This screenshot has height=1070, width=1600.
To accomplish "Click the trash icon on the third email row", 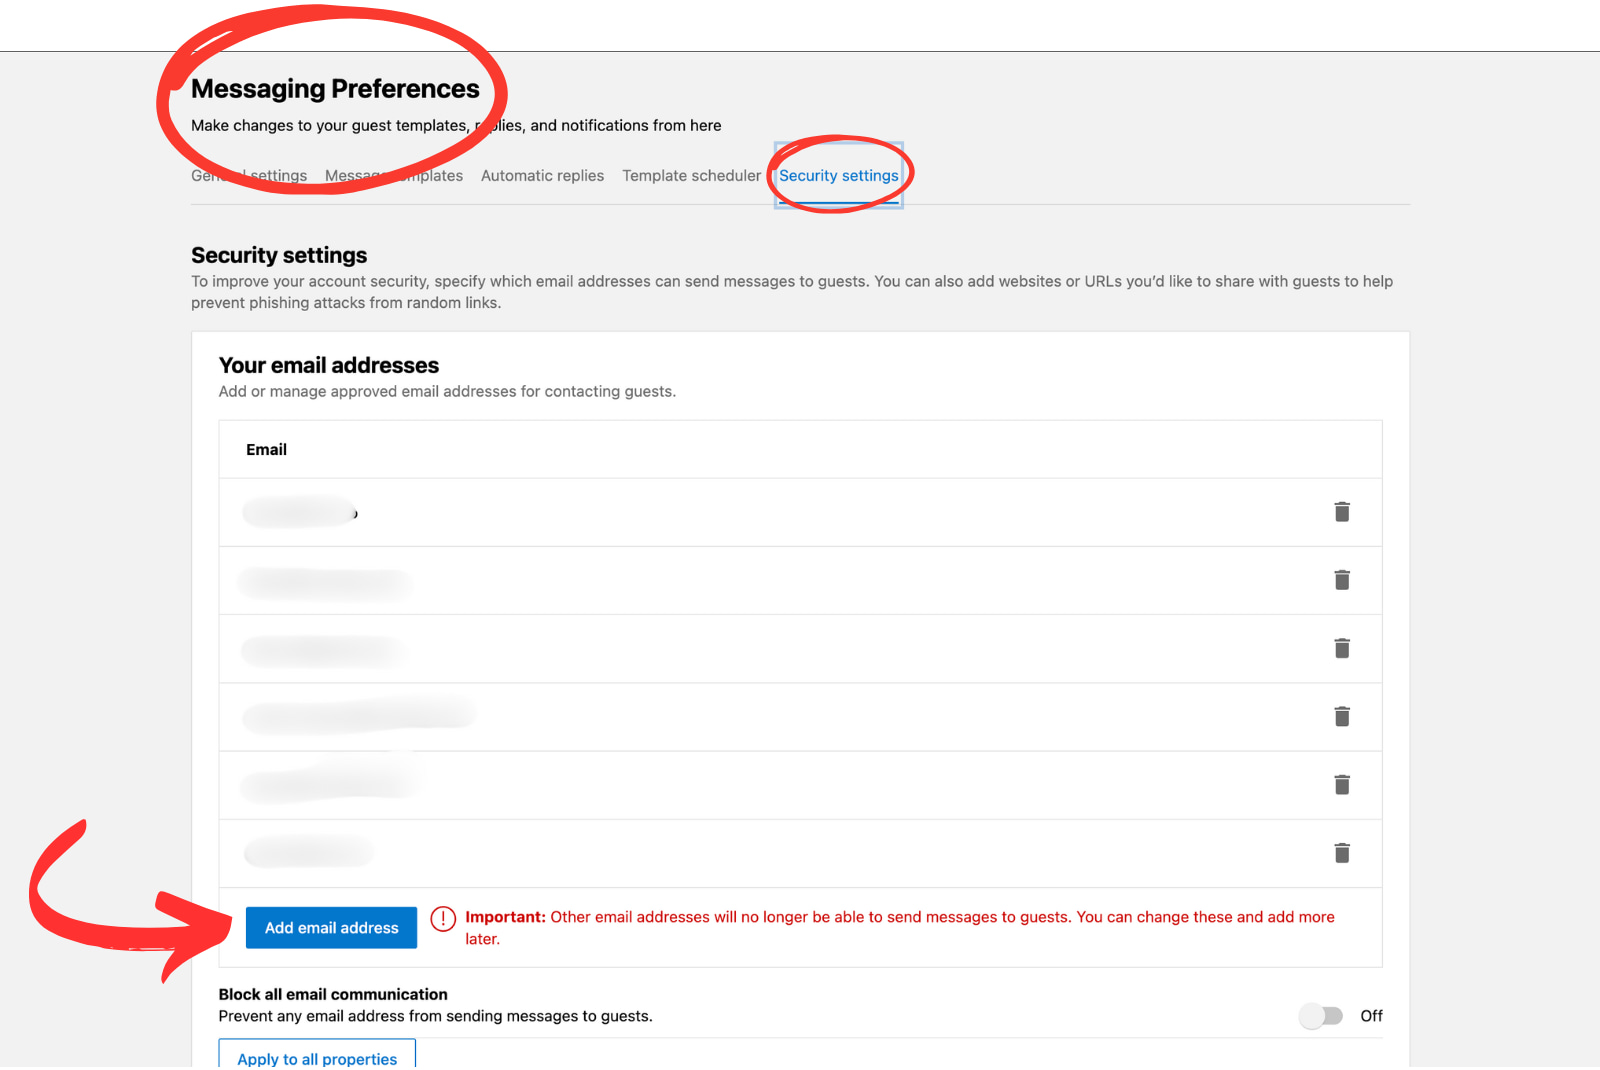I will pyautogui.click(x=1341, y=648).
